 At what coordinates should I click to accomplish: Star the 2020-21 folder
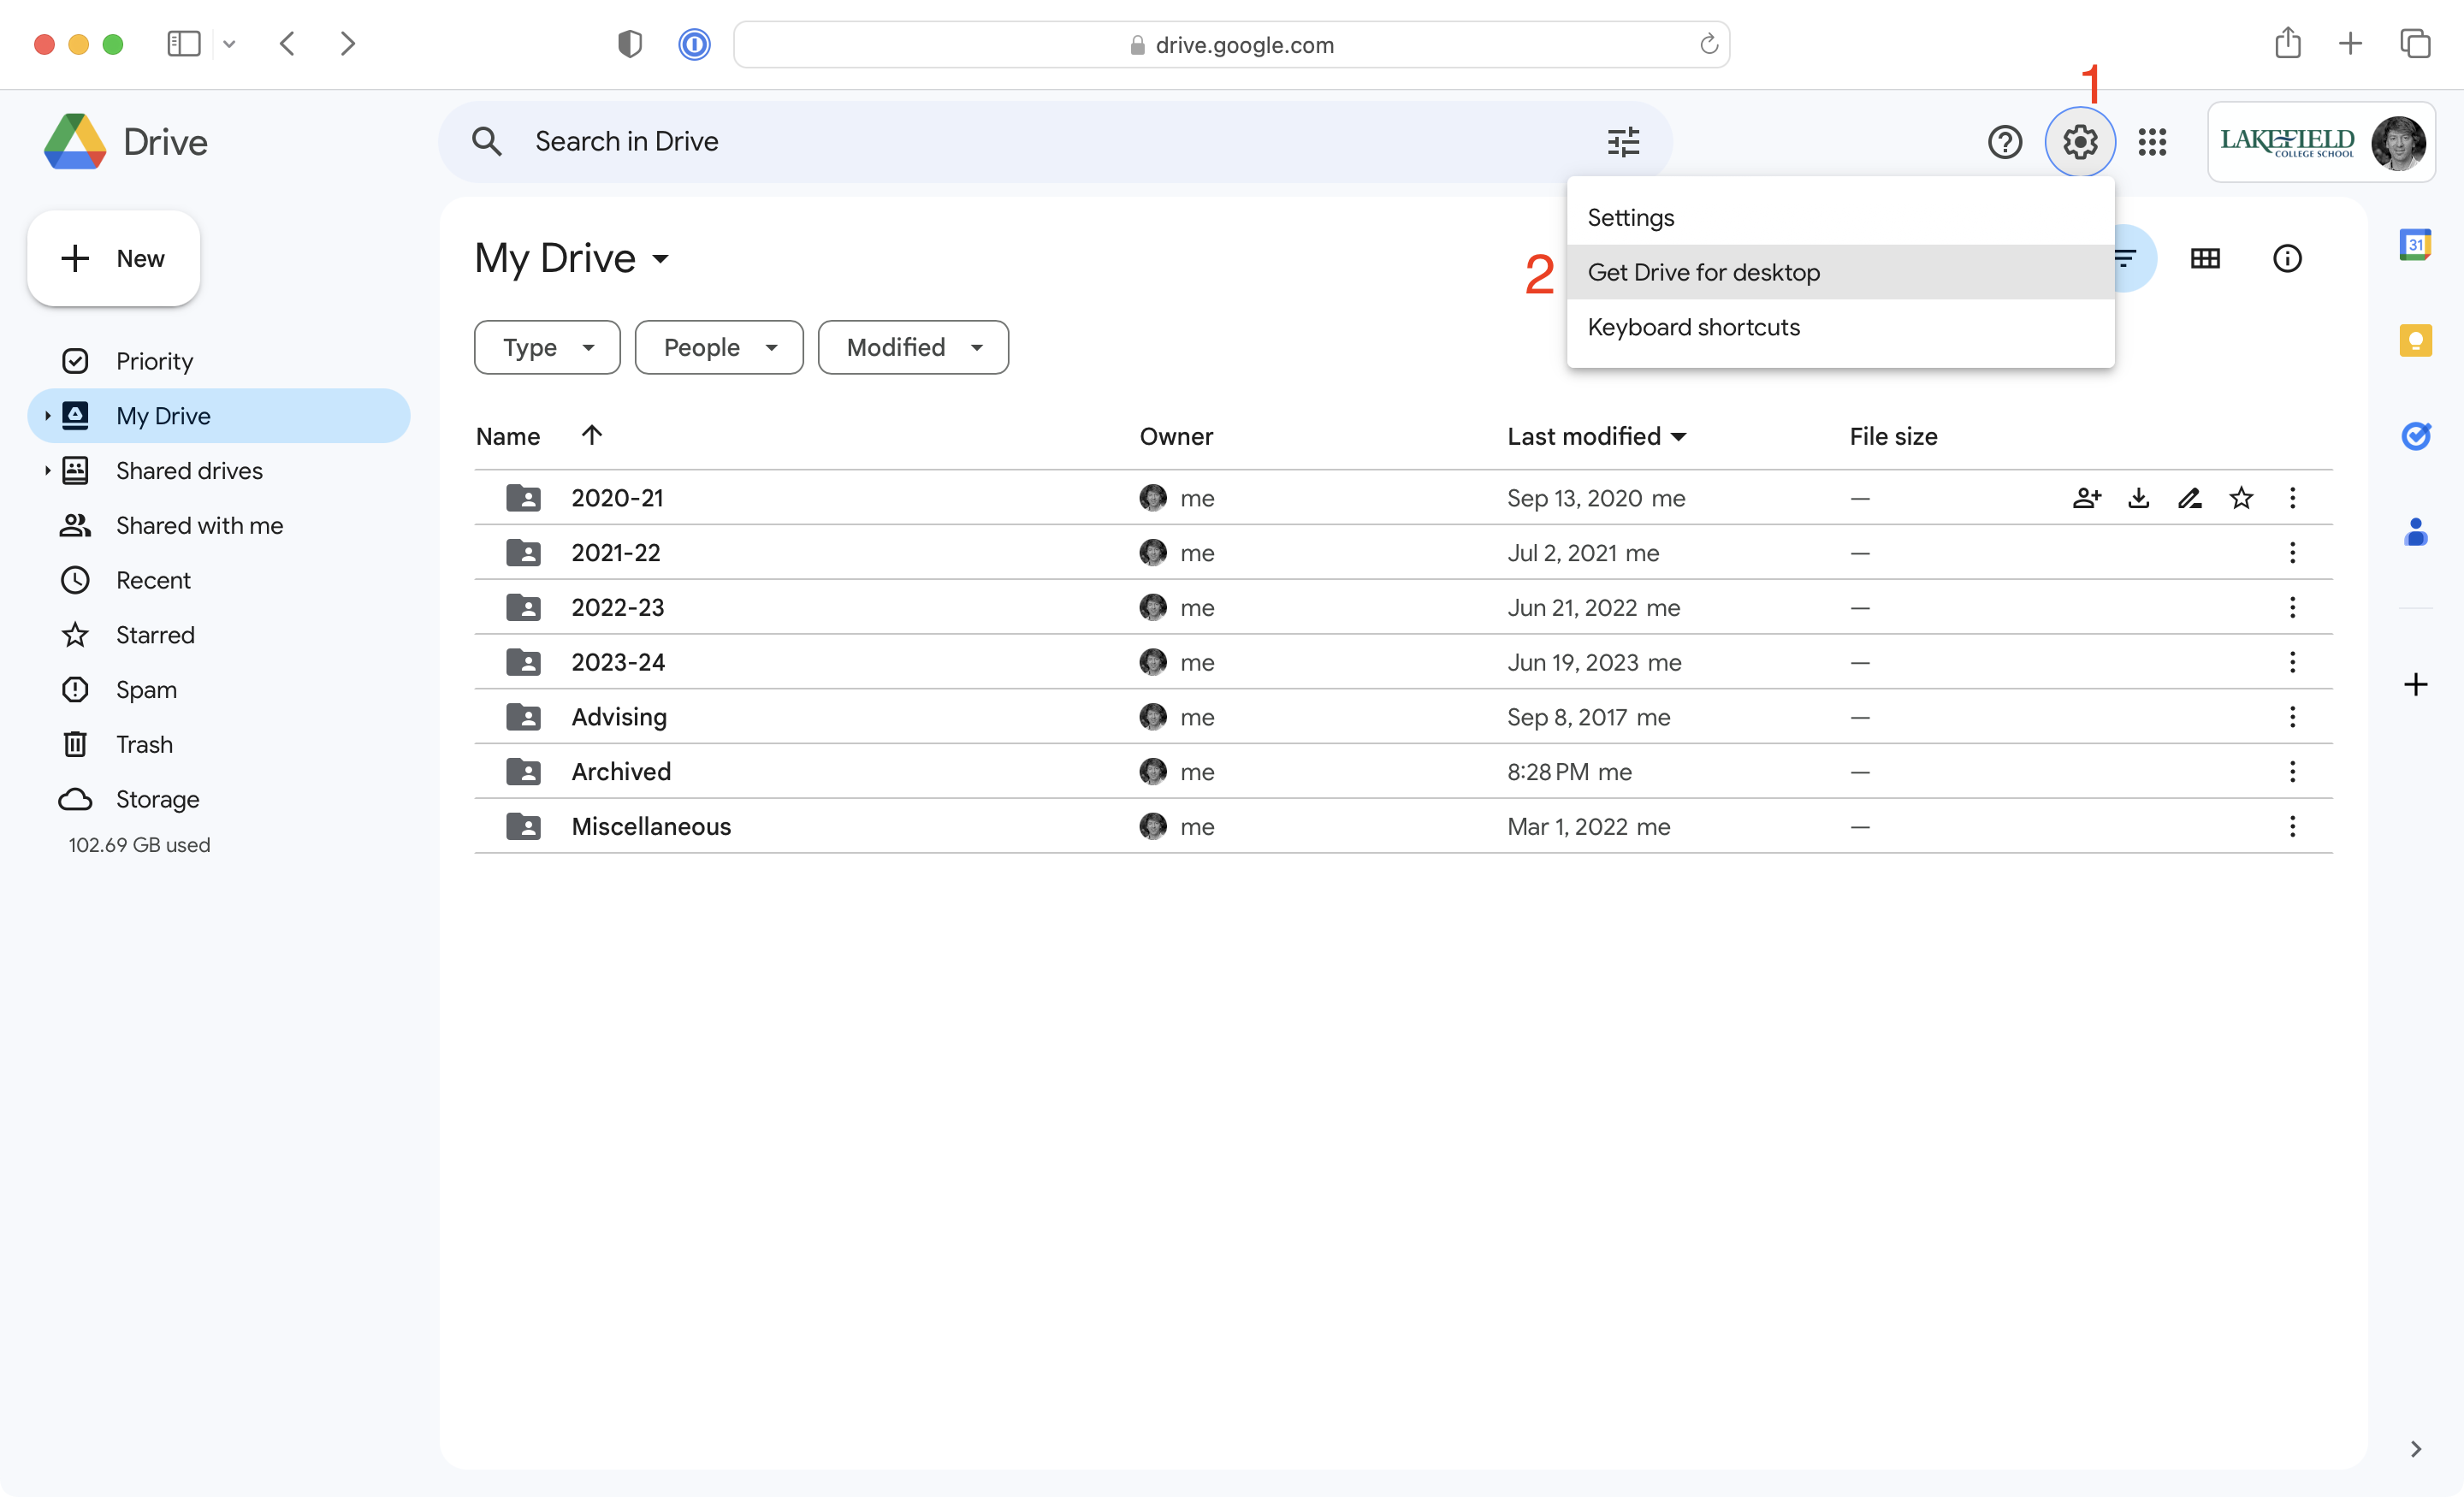click(2241, 498)
